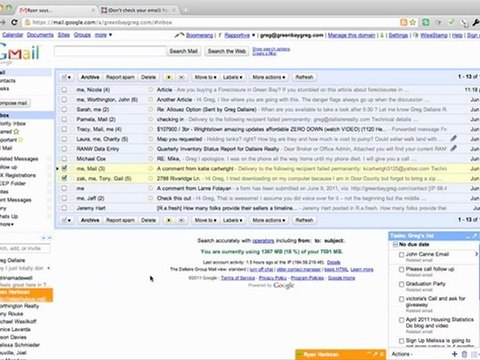Click the green checkmark extension icon
This screenshot has height=360, width=480.
point(451,22)
